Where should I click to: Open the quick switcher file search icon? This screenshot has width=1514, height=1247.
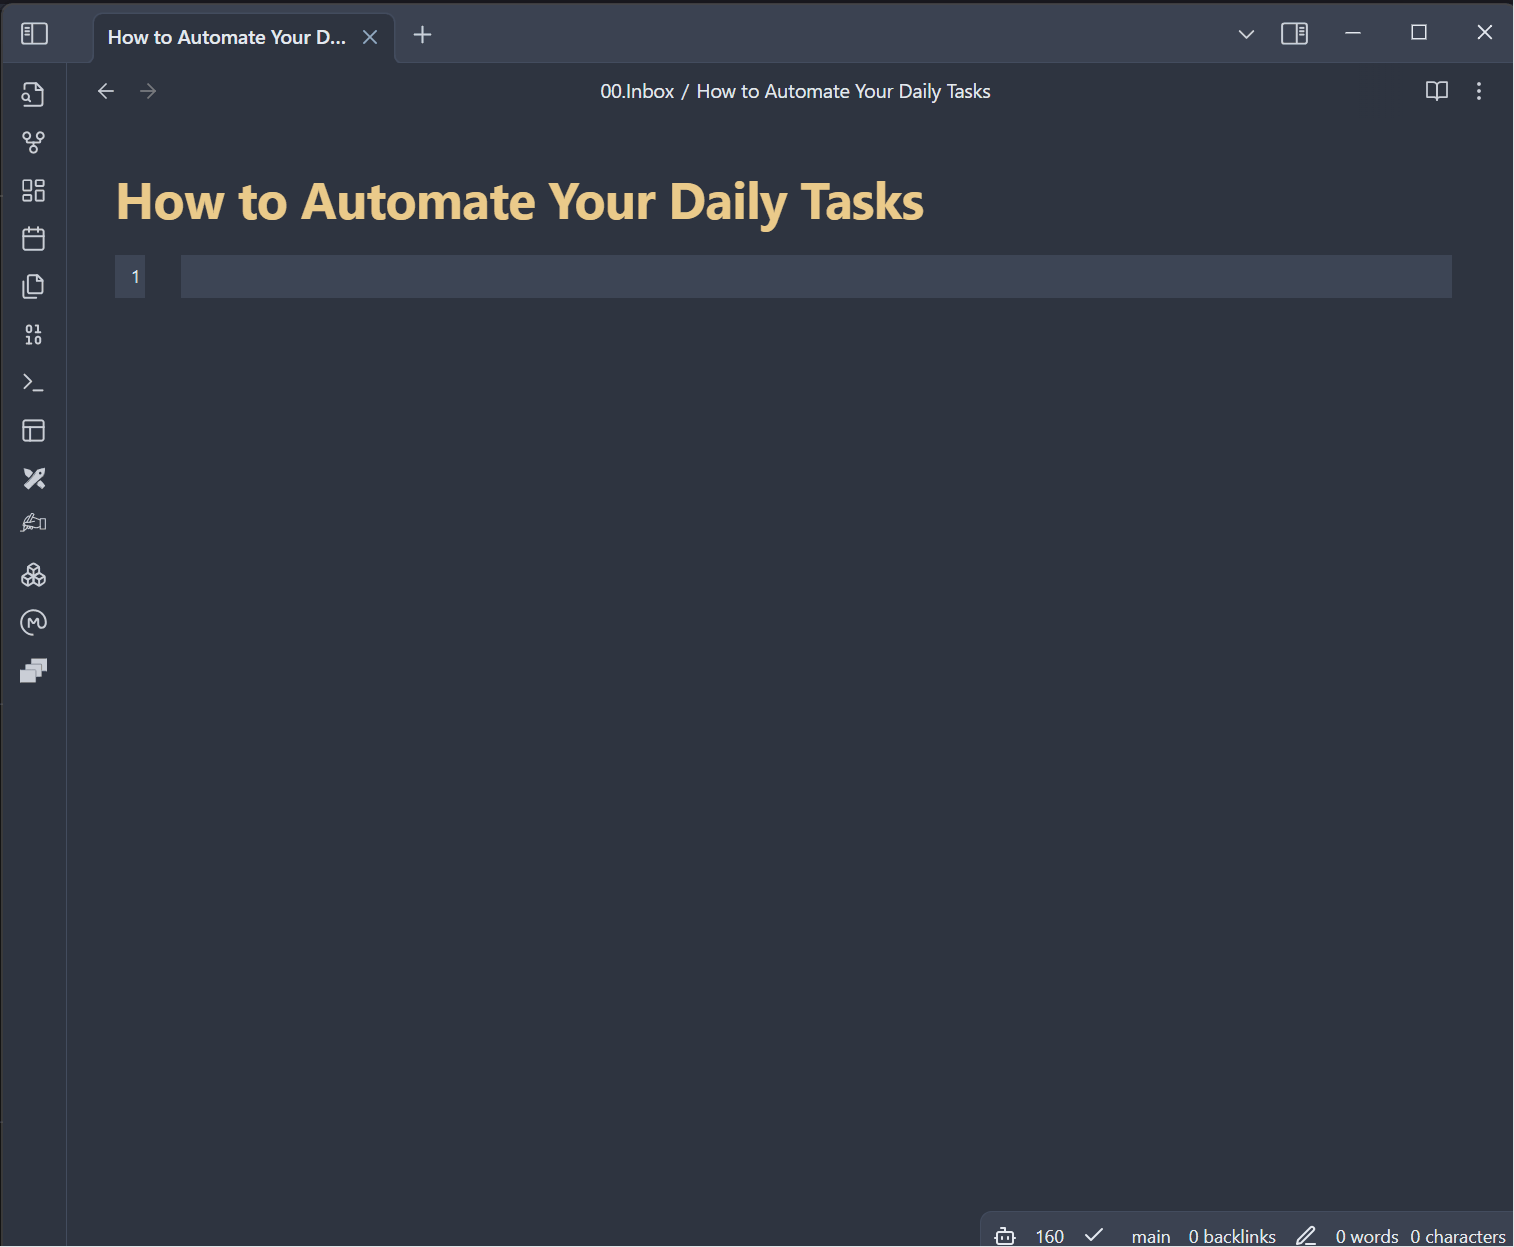point(33,94)
